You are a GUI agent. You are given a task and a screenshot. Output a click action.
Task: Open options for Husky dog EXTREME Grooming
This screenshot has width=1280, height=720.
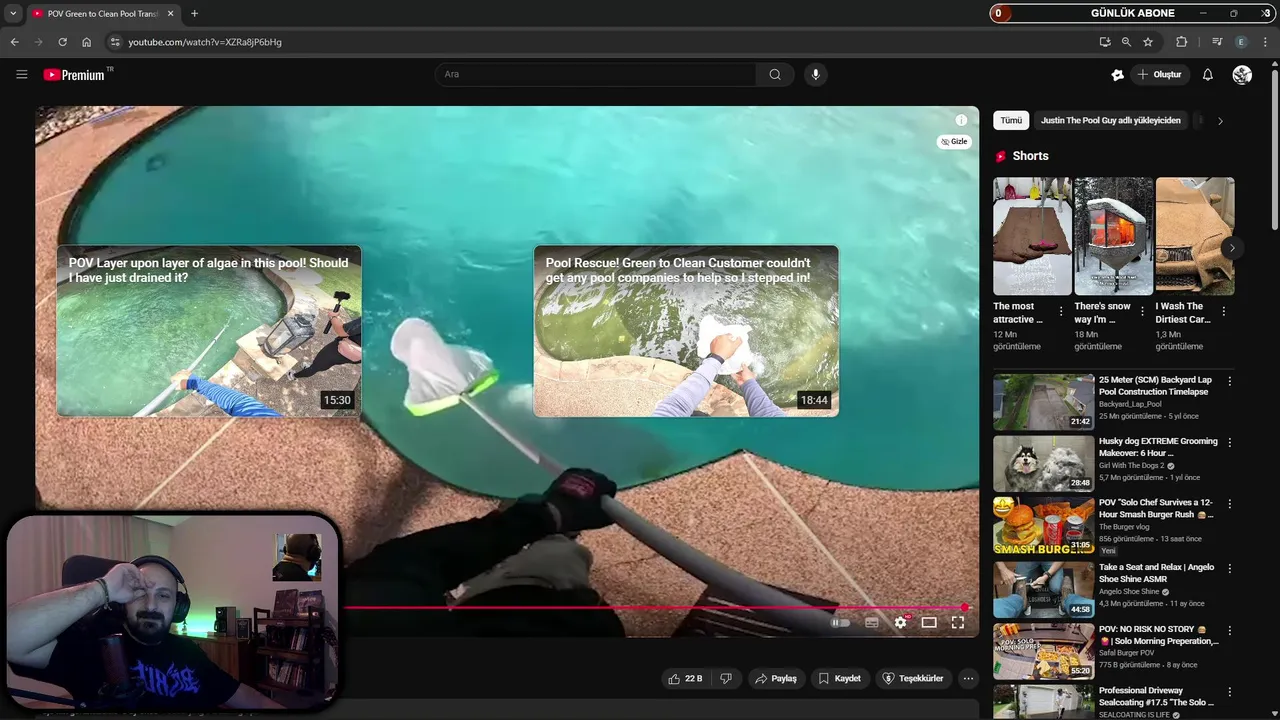[x=1230, y=442]
